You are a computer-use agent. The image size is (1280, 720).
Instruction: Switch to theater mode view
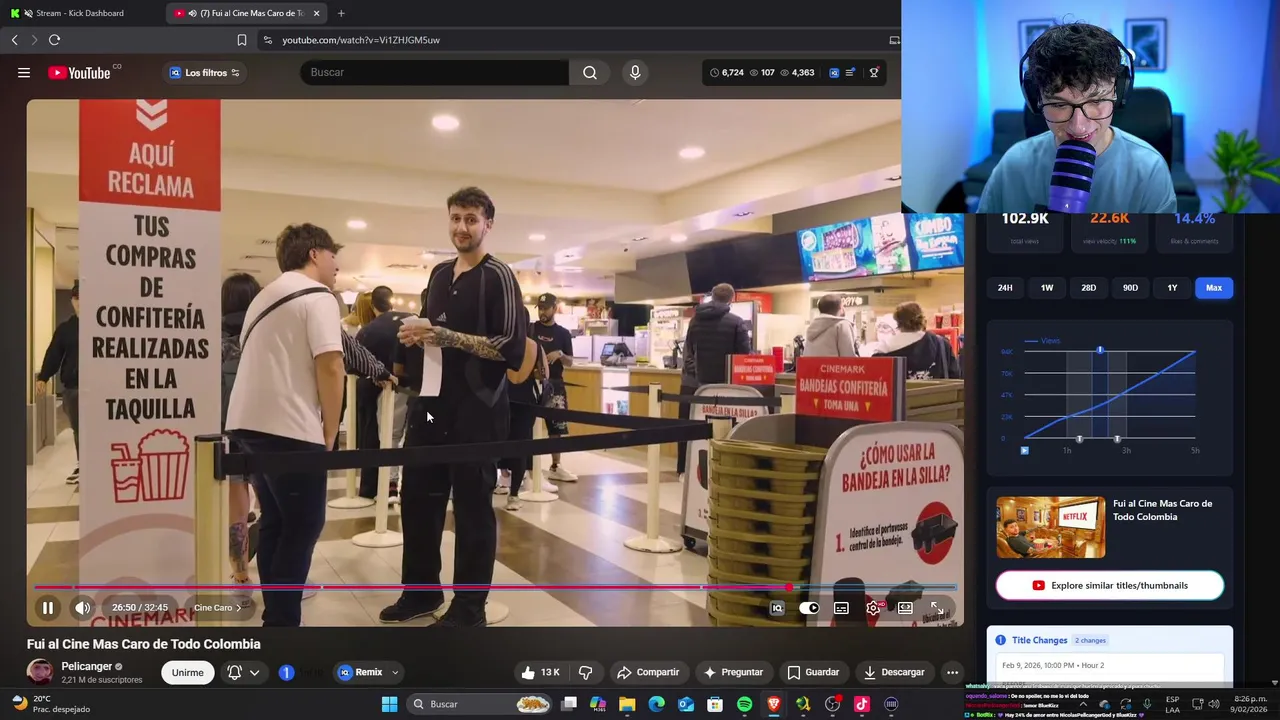tap(905, 608)
